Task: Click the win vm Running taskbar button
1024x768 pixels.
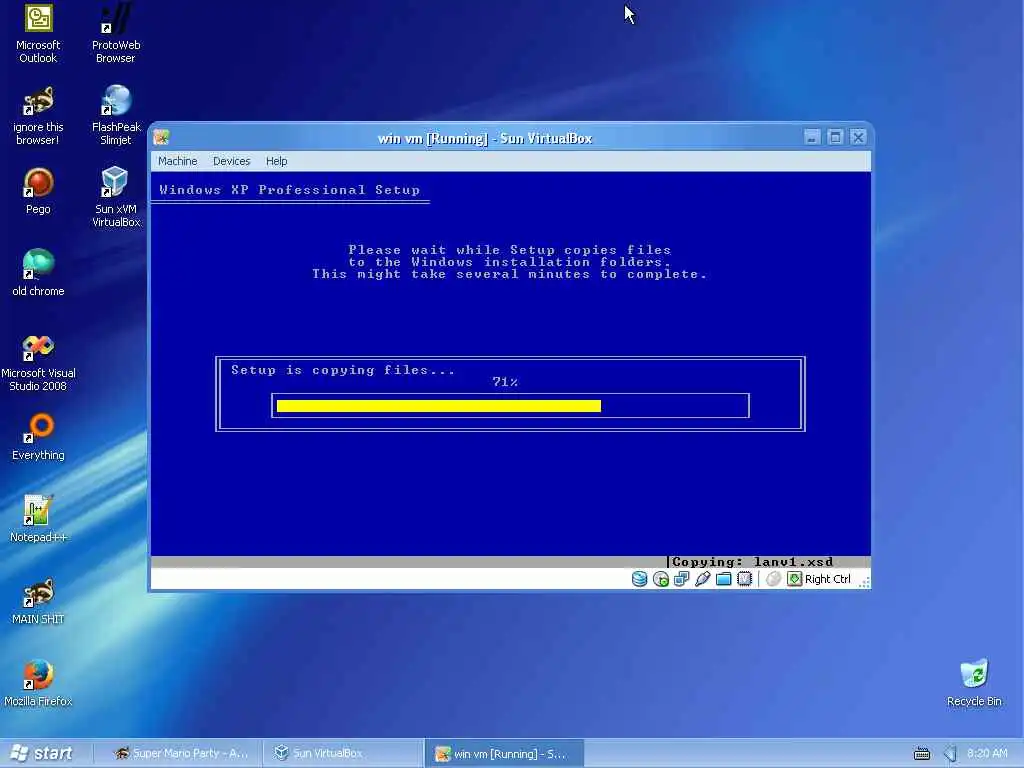Action: (504, 753)
